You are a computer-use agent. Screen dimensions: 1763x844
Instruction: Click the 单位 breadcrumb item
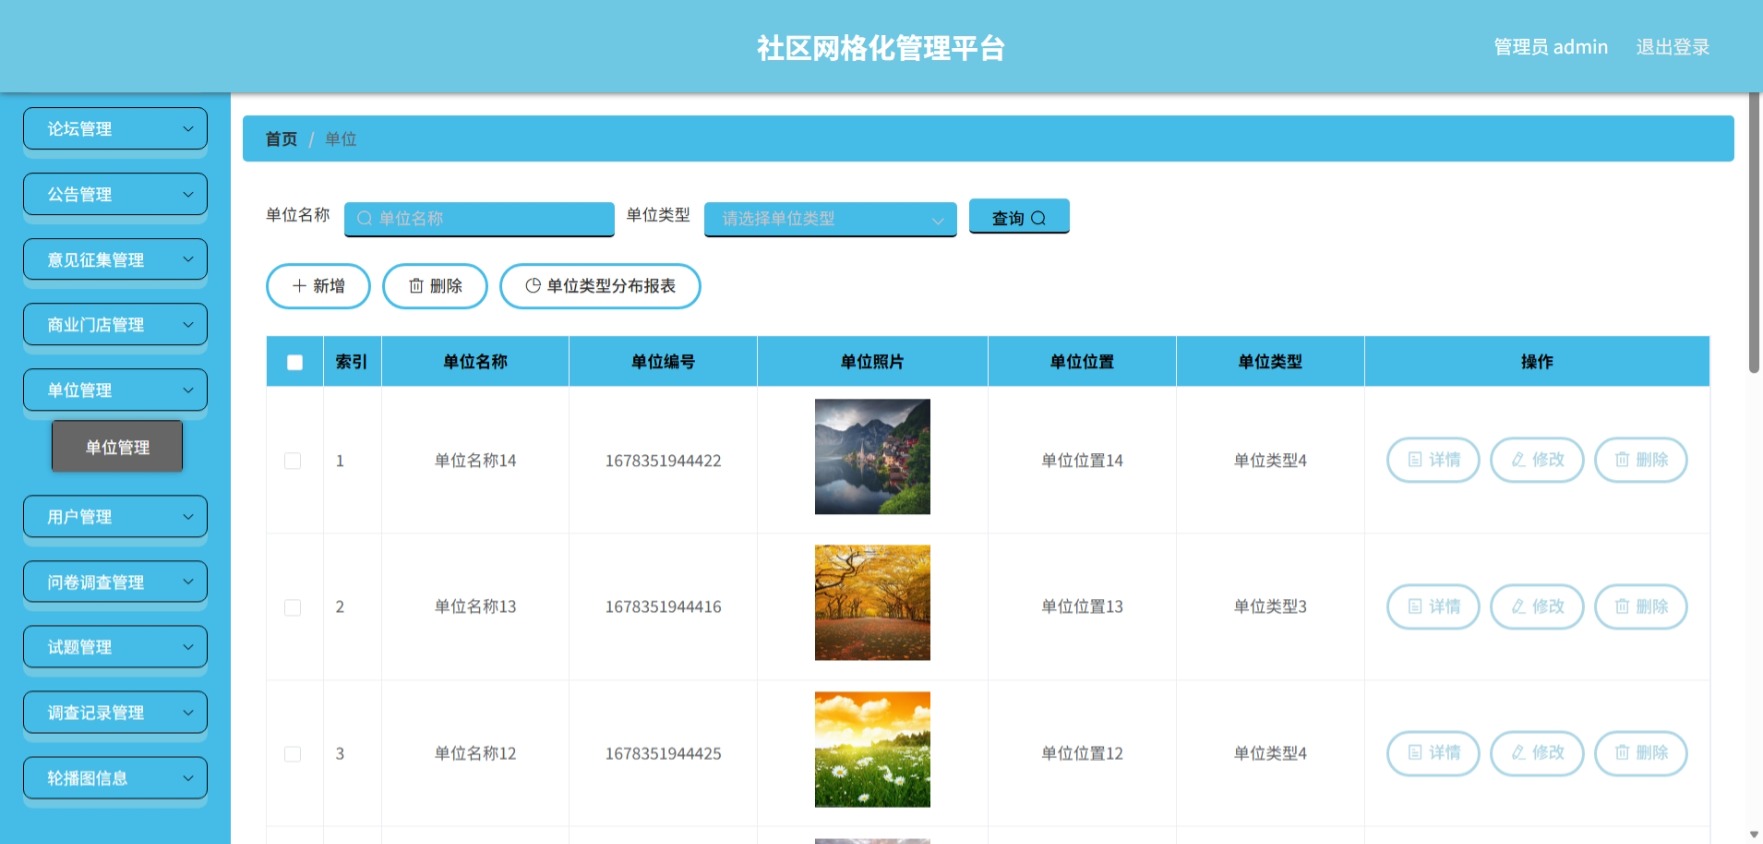(341, 139)
